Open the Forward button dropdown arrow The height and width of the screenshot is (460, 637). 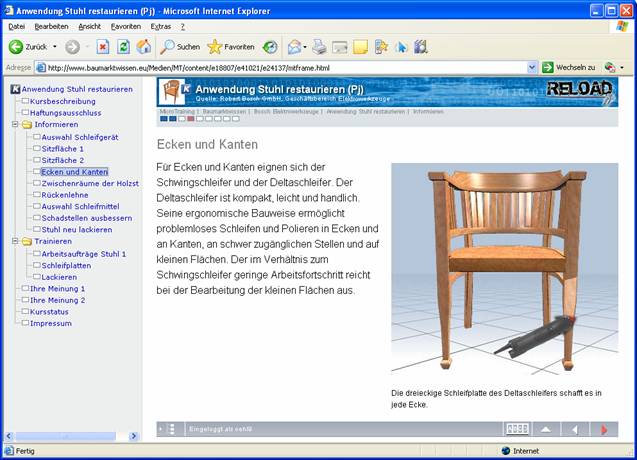[87, 47]
